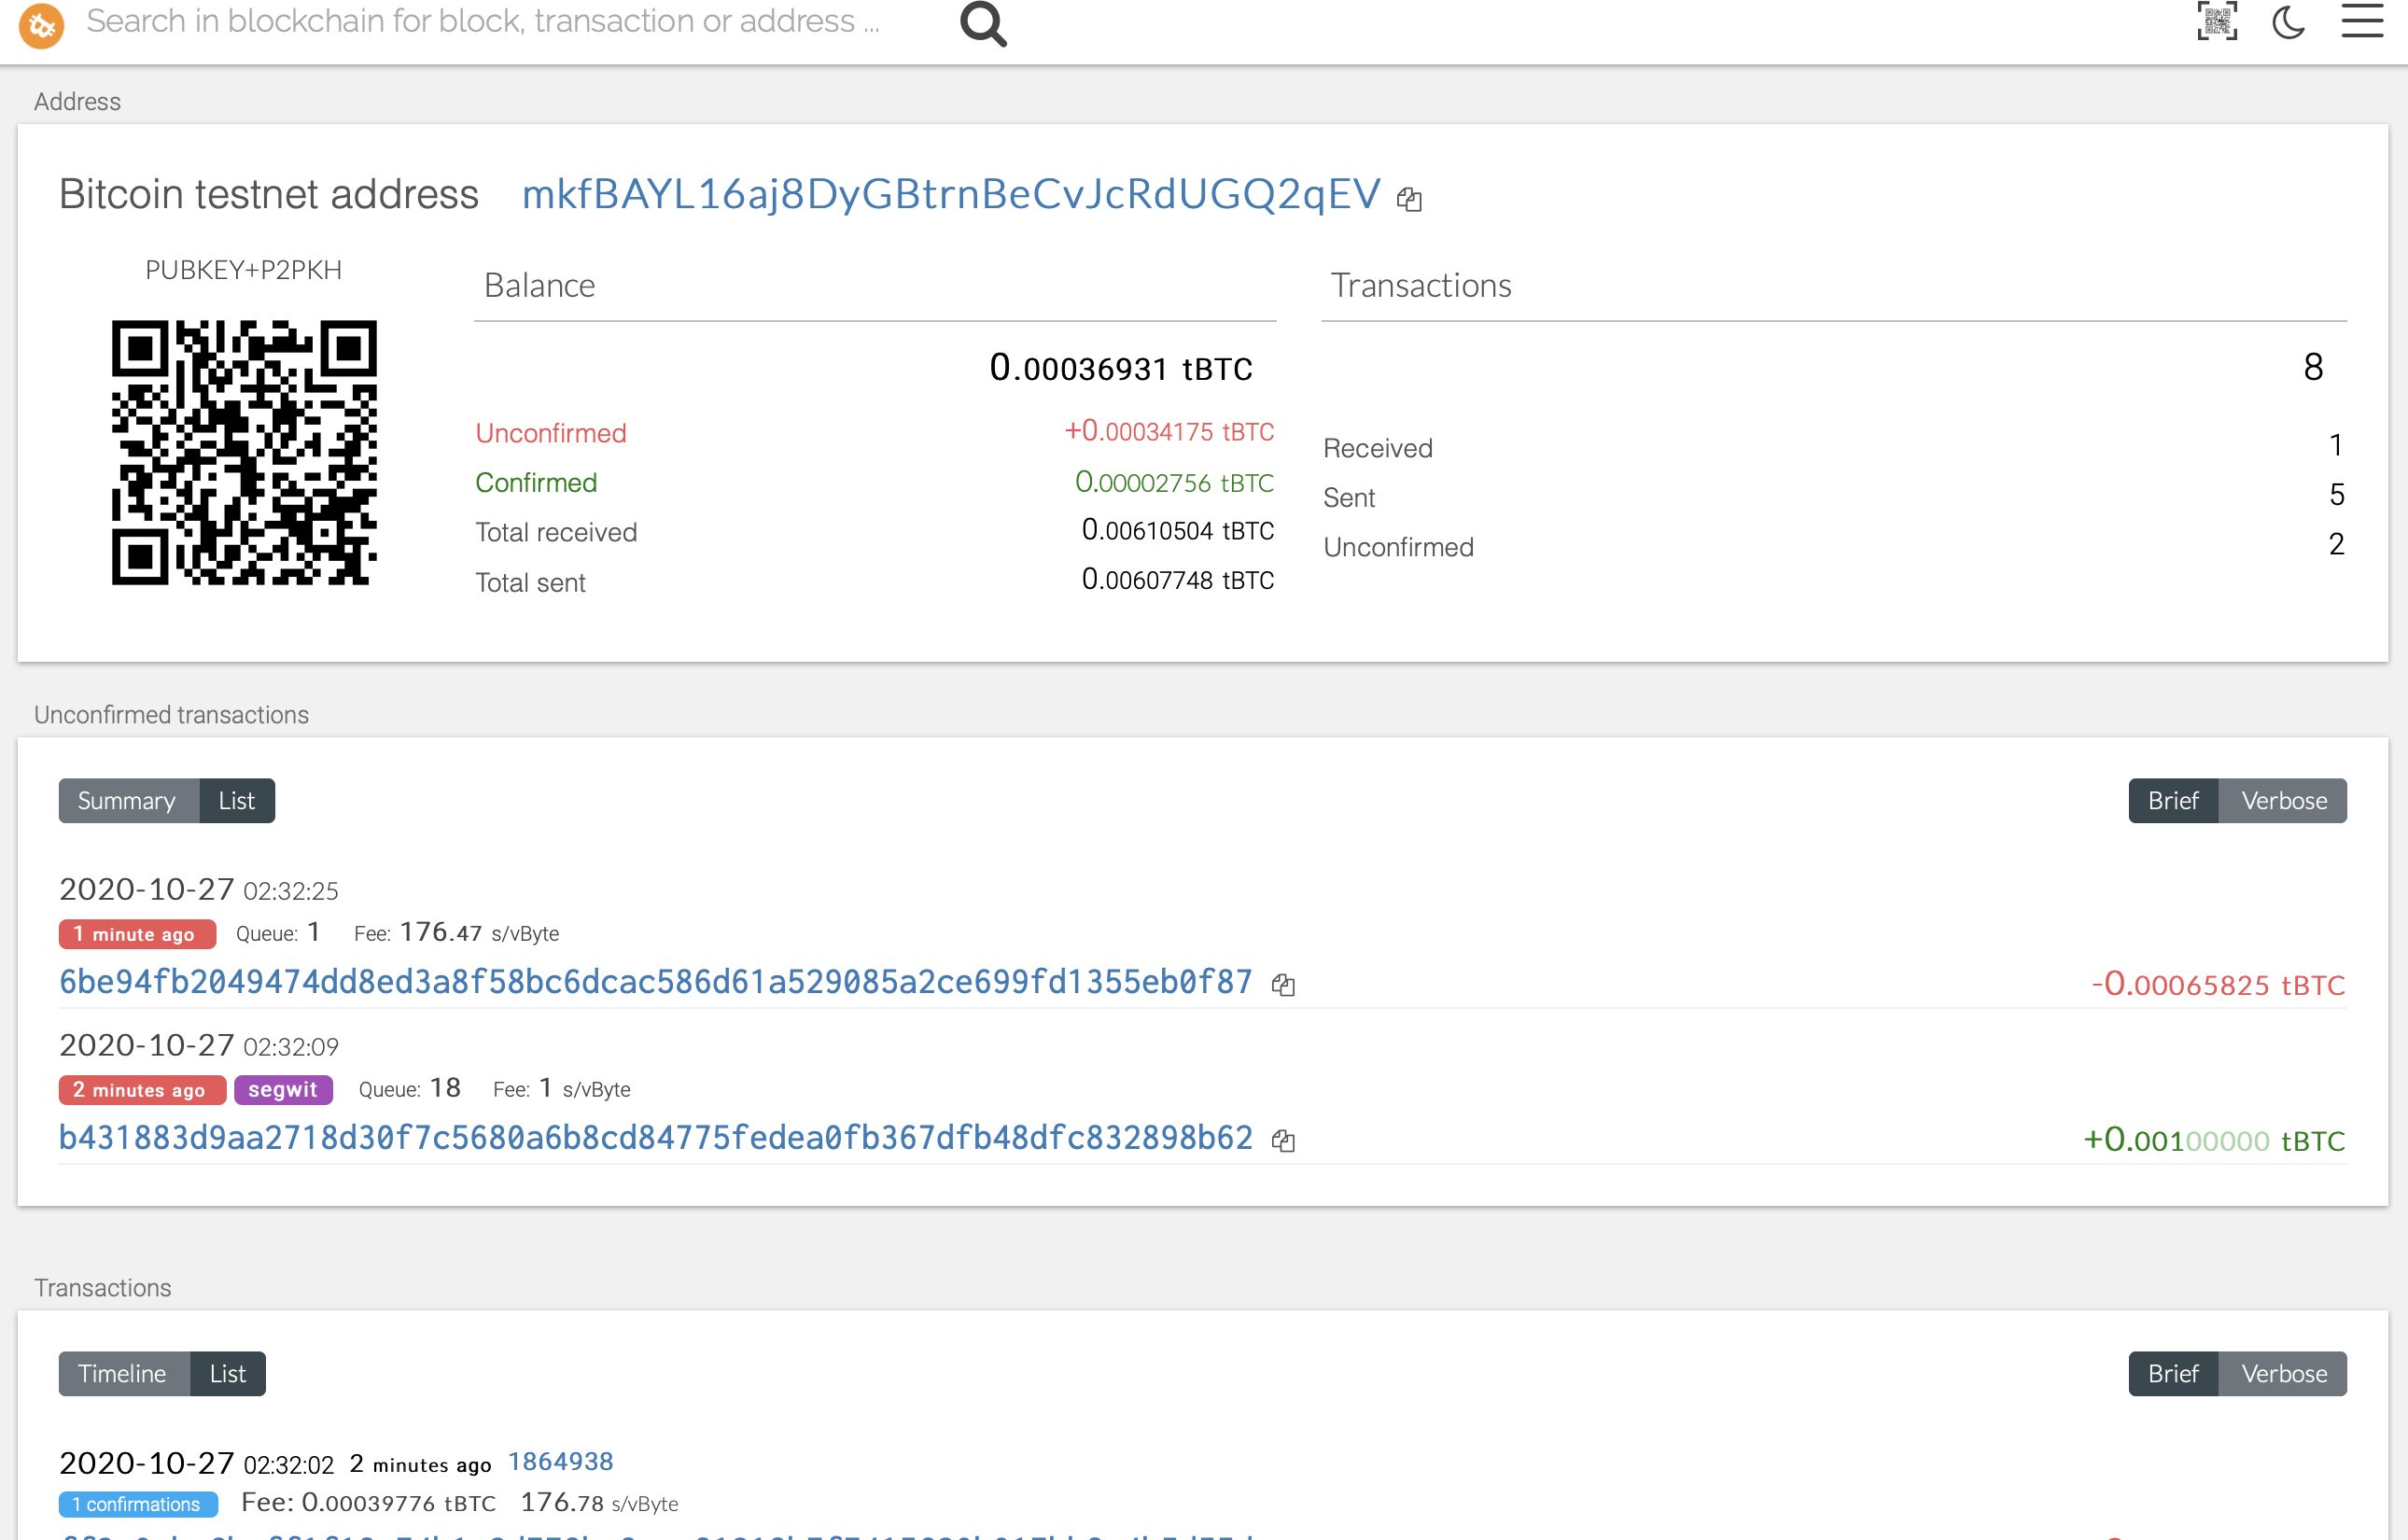The height and width of the screenshot is (1540, 2408).
Task: Switch unconfirmed transactions to List view
Action: 236,801
